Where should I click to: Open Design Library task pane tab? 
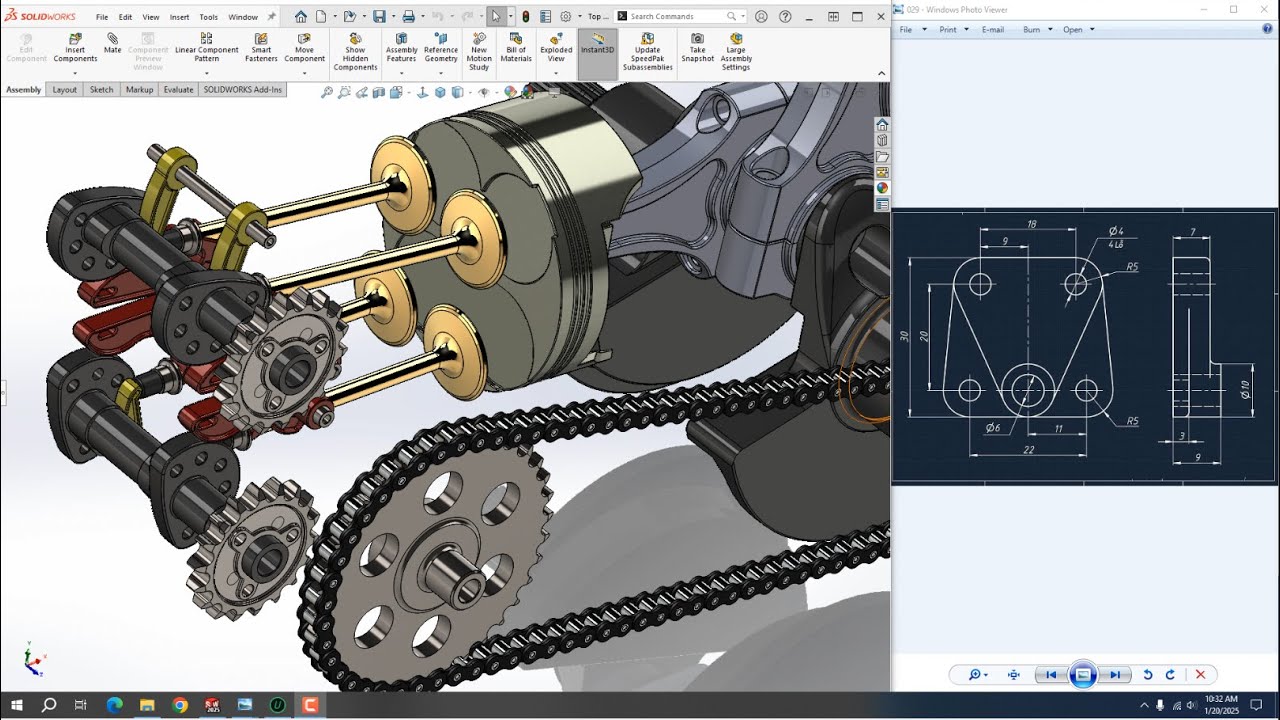tap(882, 141)
